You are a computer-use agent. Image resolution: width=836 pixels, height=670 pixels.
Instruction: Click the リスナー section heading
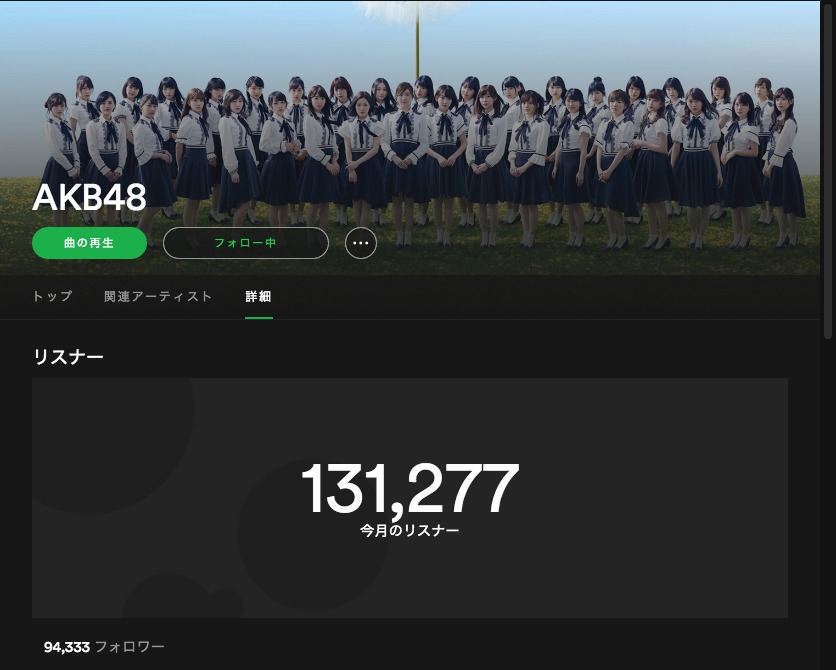click(x=68, y=357)
